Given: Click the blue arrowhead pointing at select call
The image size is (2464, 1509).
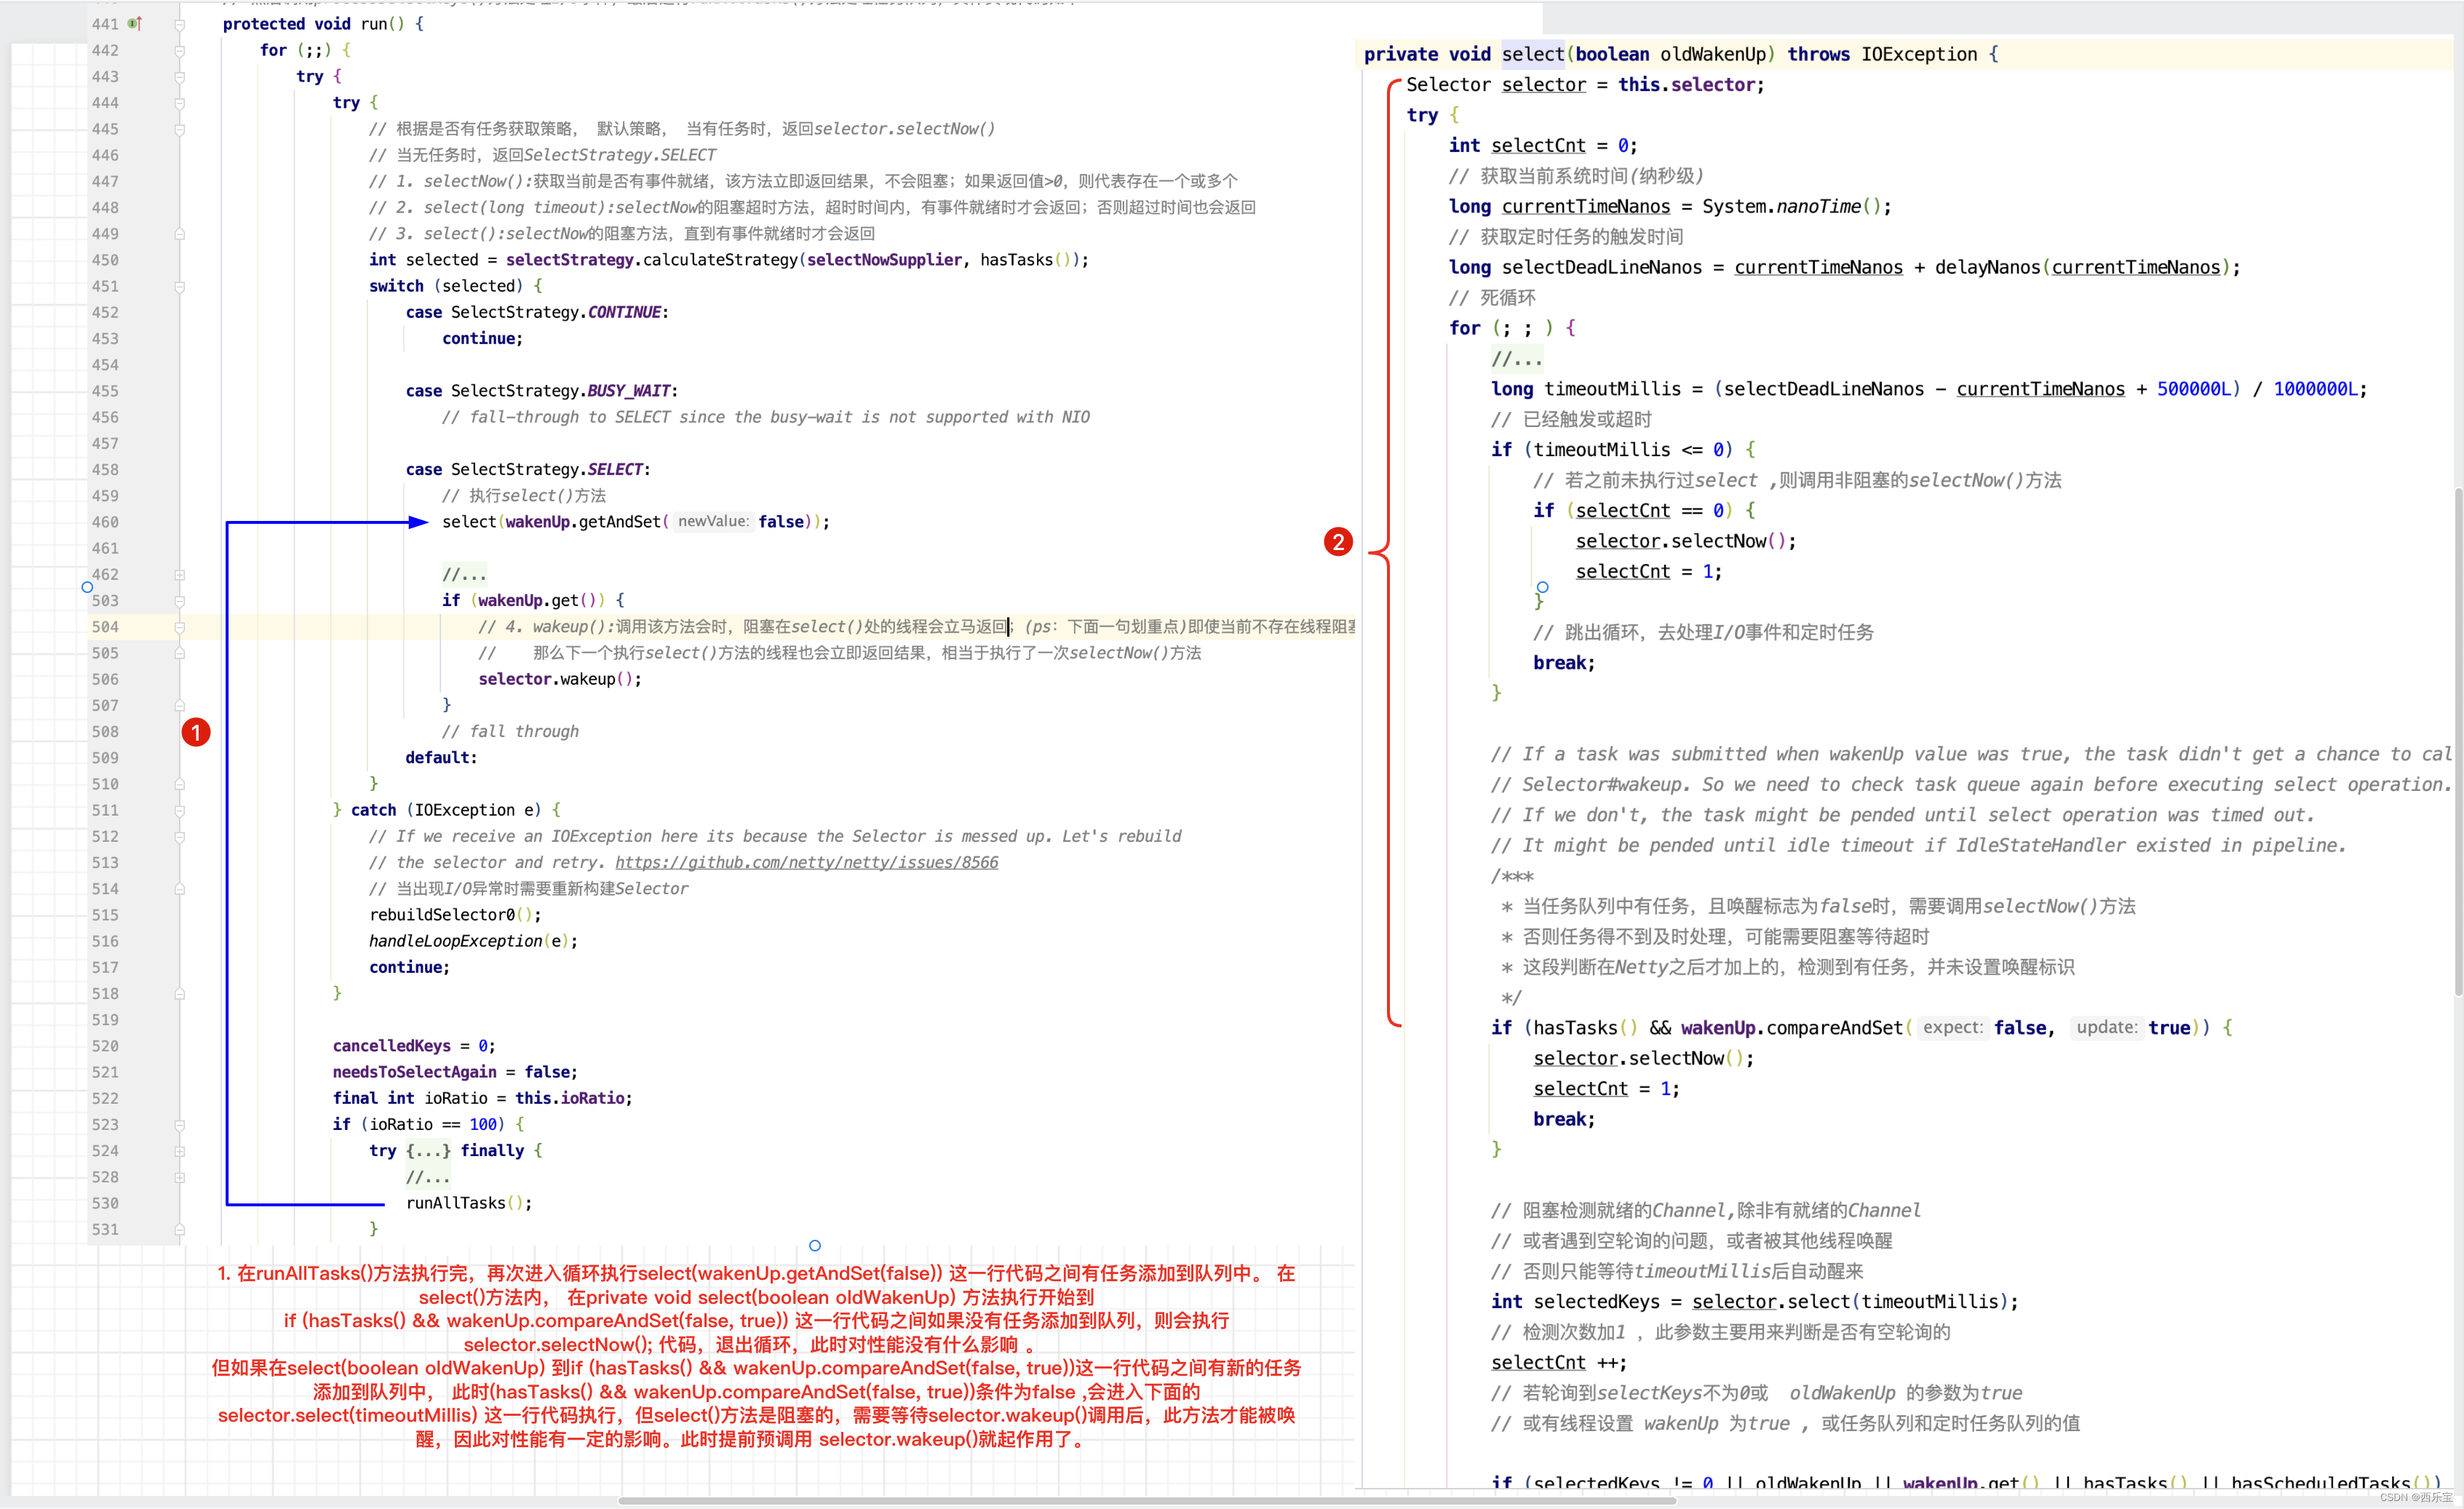Looking at the screenshot, I should click(418, 522).
